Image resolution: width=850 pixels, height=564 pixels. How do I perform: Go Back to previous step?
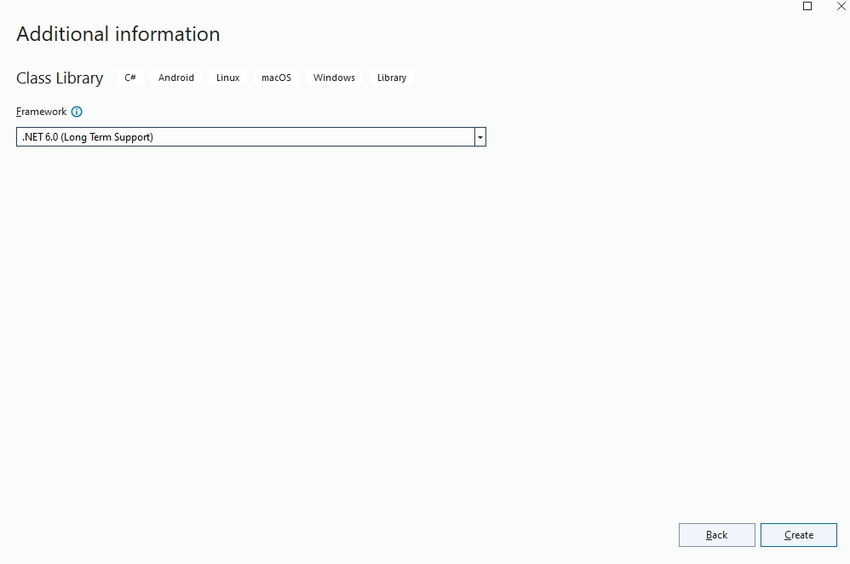point(717,535)
